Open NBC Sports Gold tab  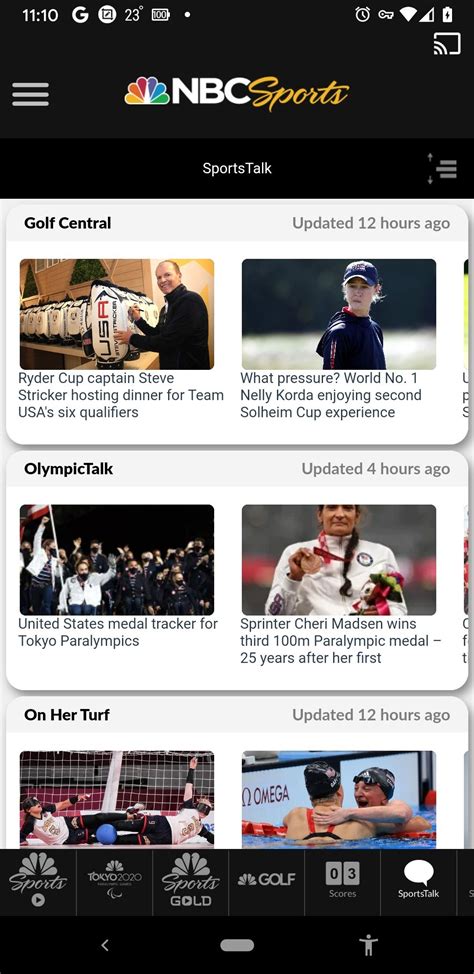(191, 881)
